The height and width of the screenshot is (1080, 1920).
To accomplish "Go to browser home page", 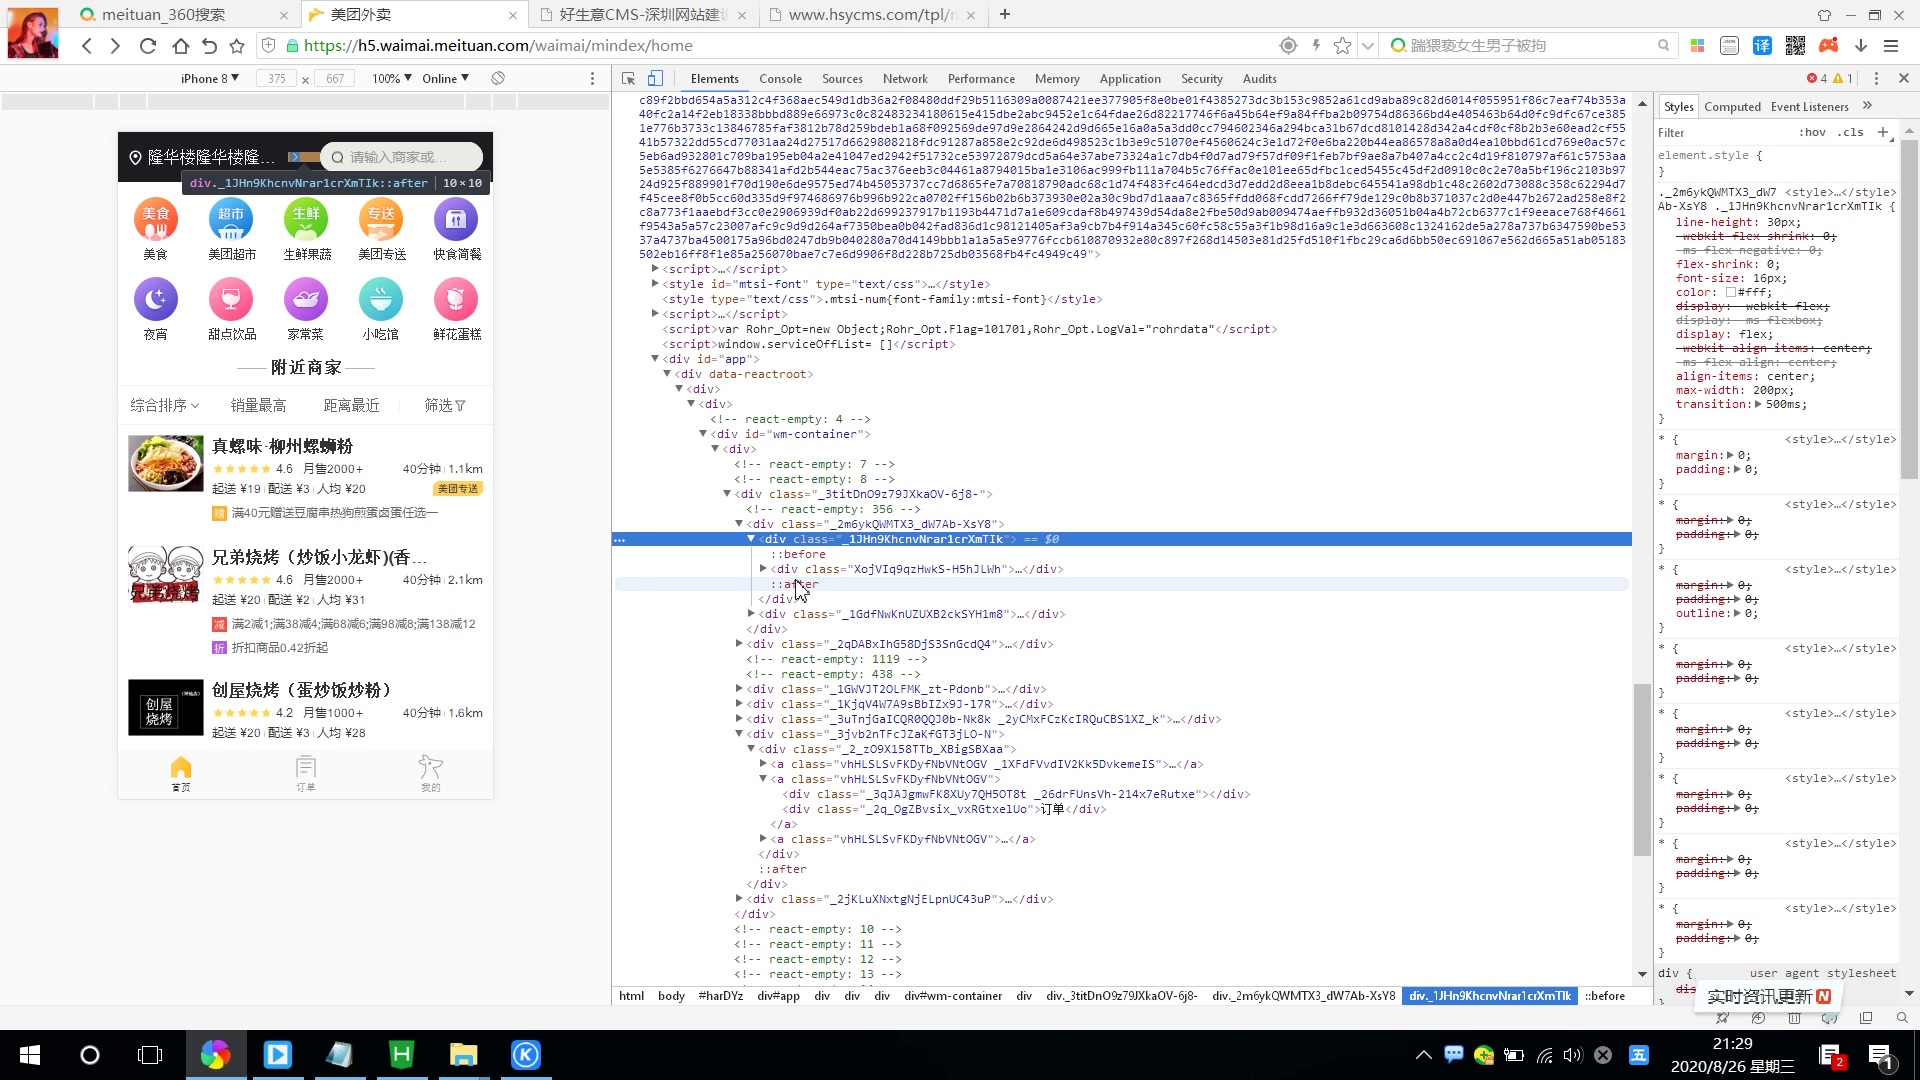I will coord(180,46).
